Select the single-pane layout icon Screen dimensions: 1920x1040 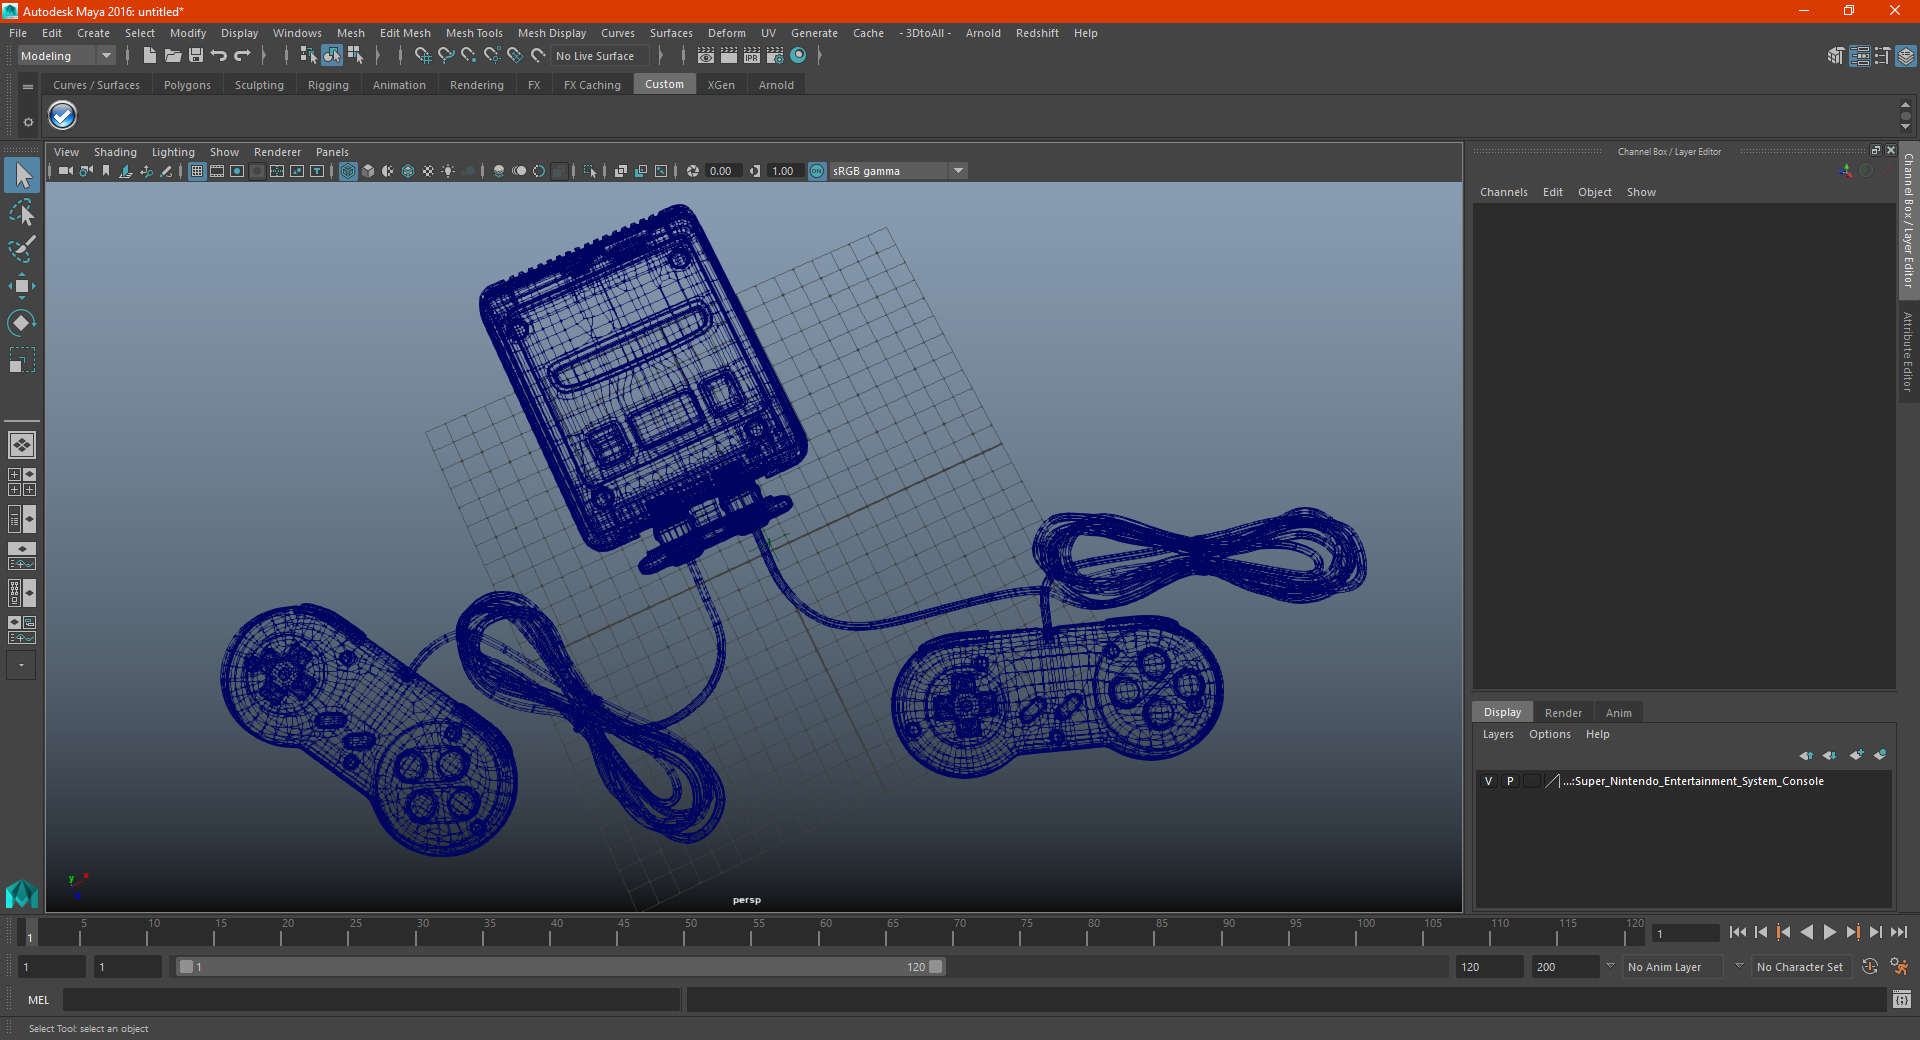[x=22, y=445]
